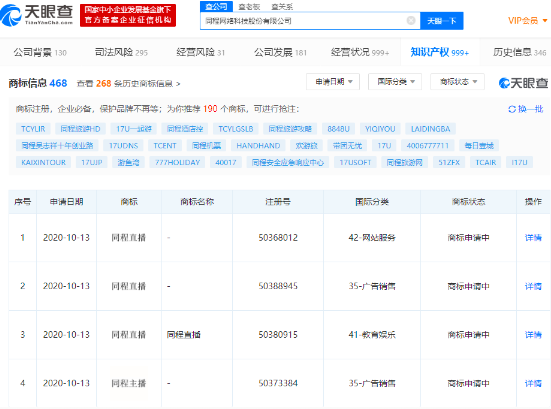Click the Tianyancha logo at top left
This screenshot has height=409, width=551.
point(37,15)
